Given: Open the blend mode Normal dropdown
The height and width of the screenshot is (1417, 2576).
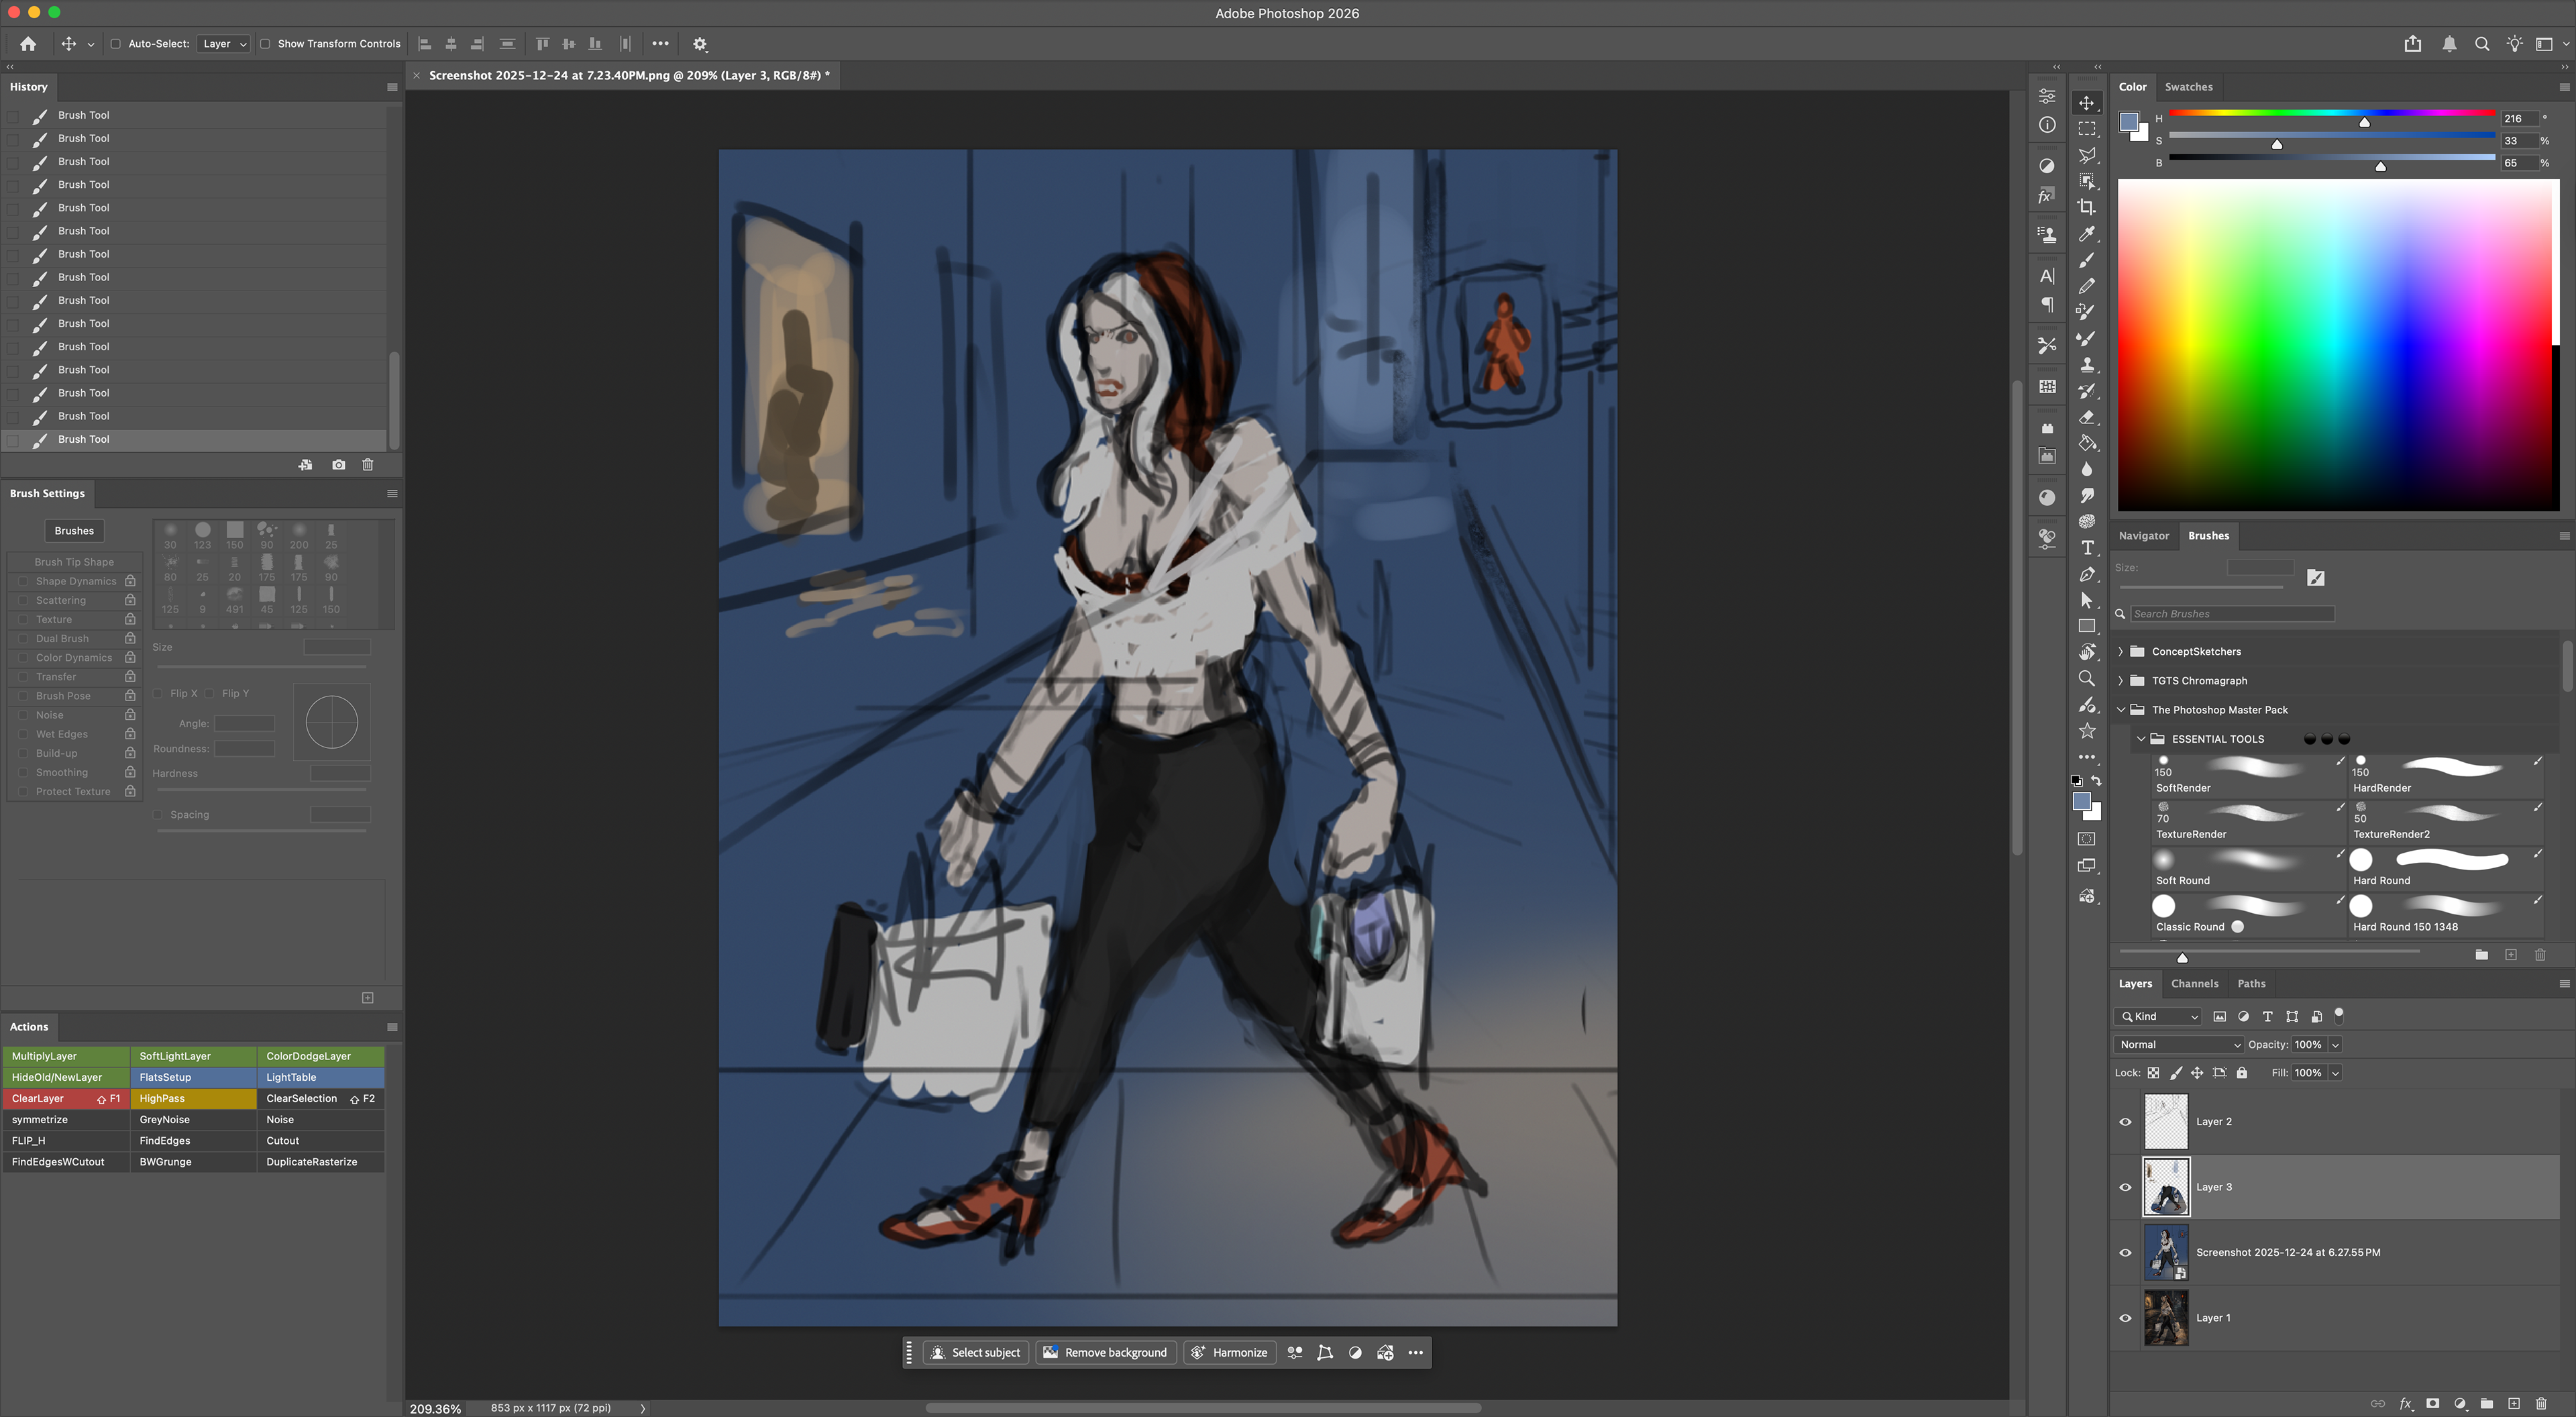Looking at the screenshot, I should 2178,1044.
